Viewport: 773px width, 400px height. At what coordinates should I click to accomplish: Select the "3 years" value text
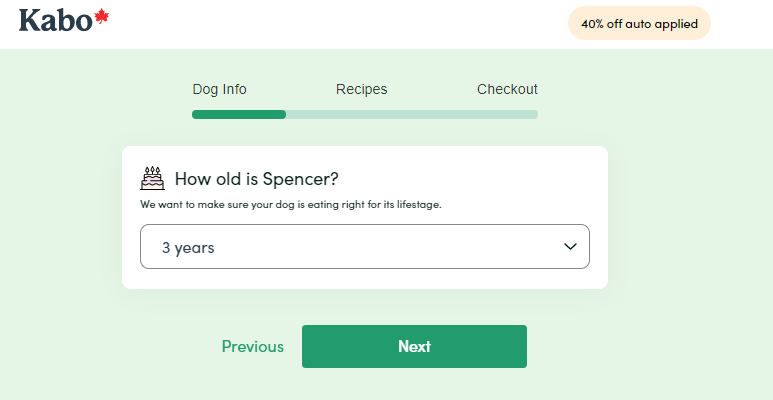[x=188, y=248]
